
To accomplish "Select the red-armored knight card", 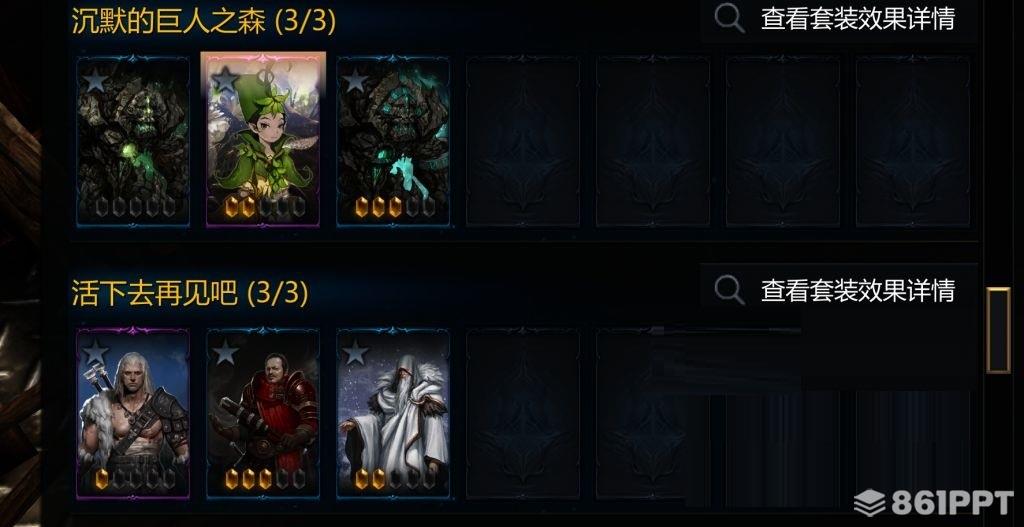I will click(x=263, y=413).
